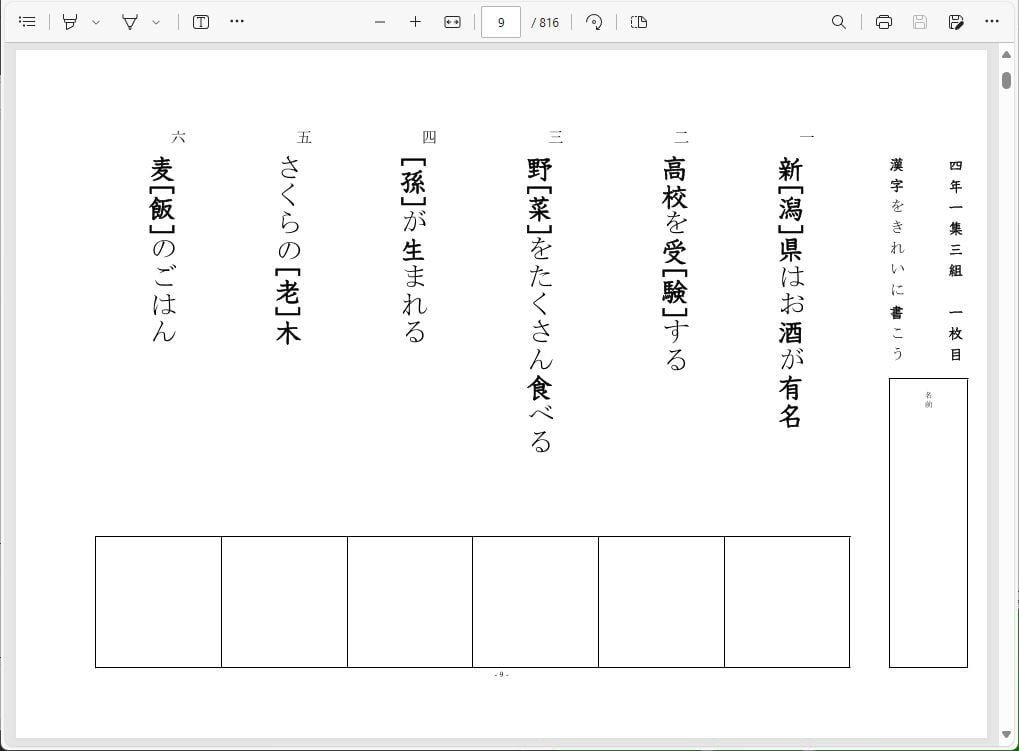This screenshot has width=1019, height=751.
Task: Click the sentence 高校を受[験]する
Action: click(675, 264)
